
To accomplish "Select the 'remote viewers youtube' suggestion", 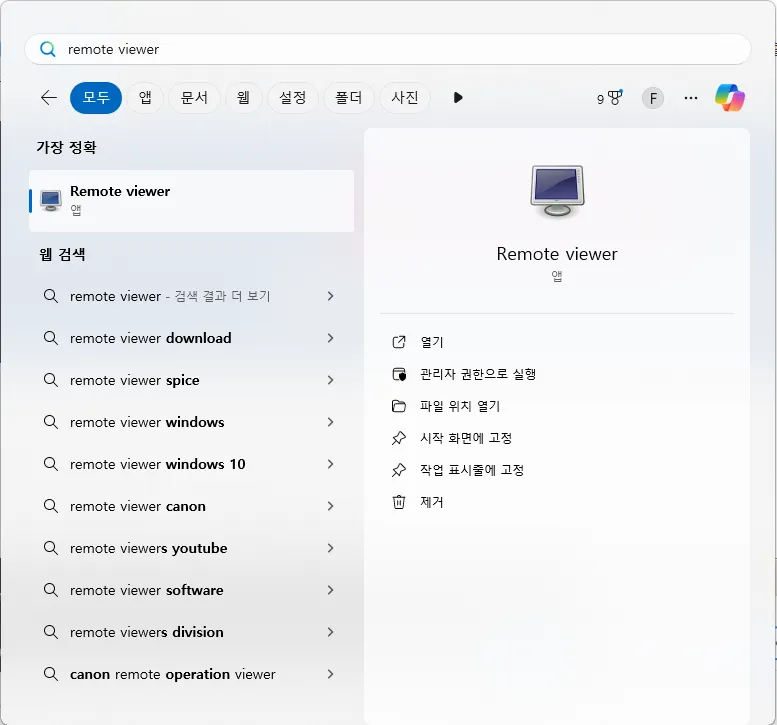I will point(191,548).
